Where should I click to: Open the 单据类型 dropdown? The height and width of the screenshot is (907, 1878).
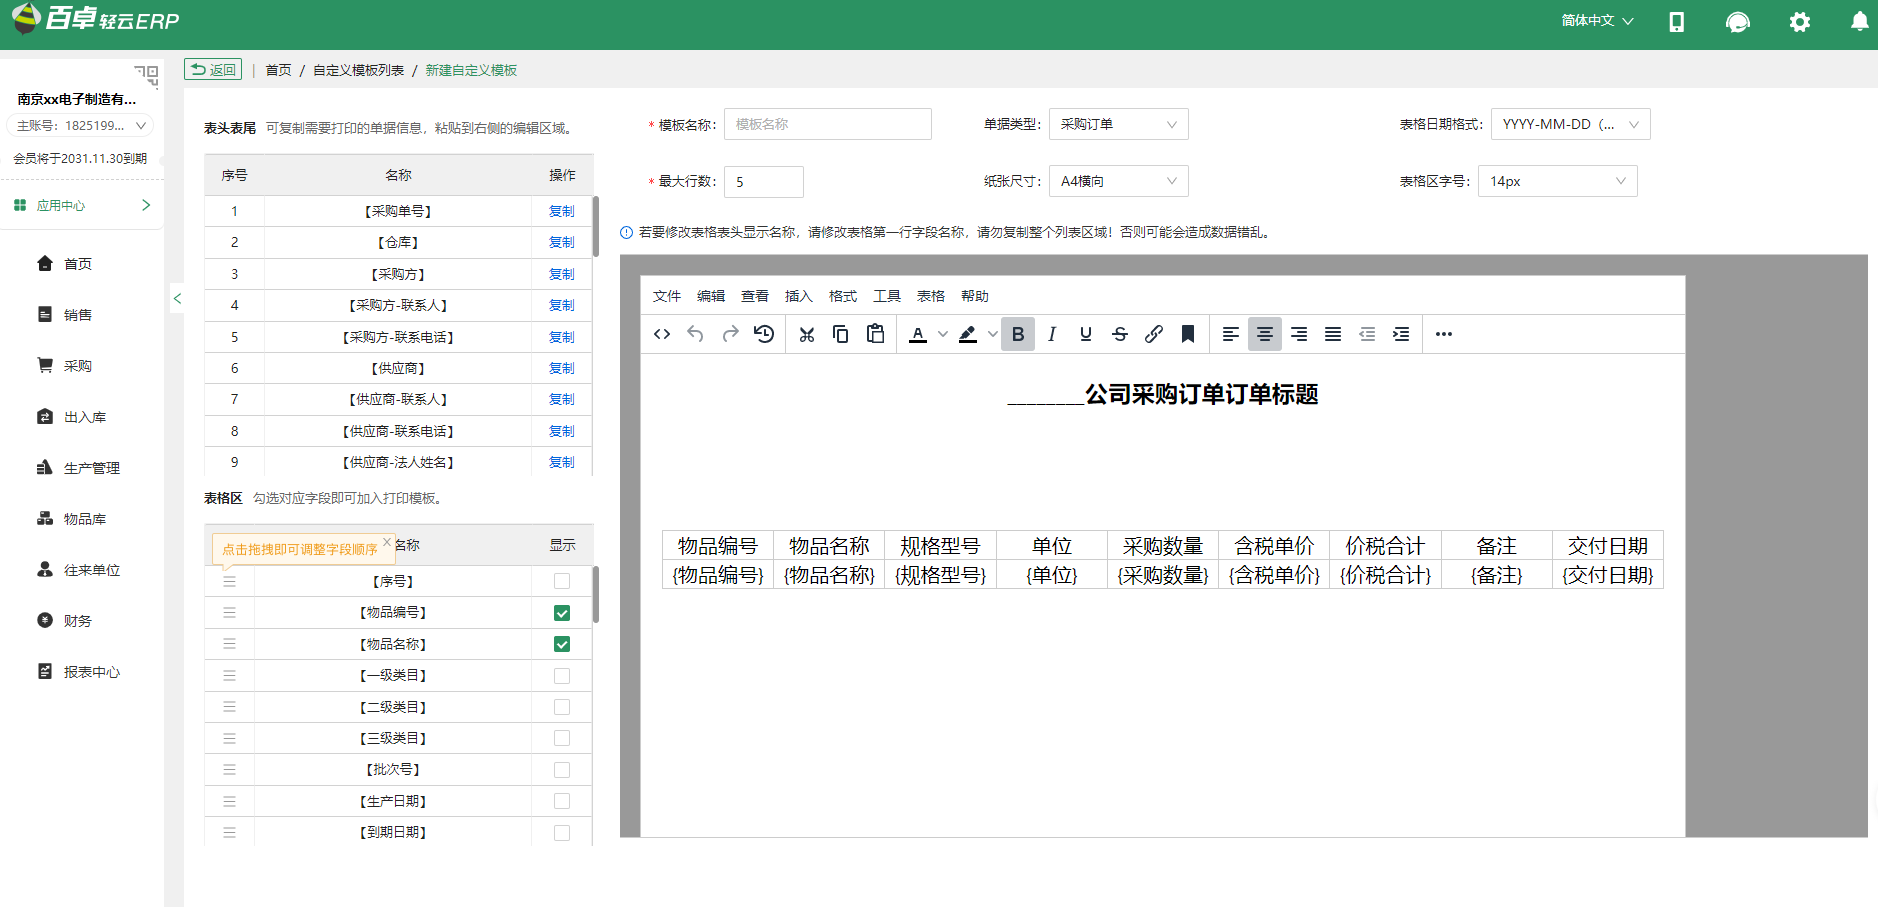coord(1118,124)
